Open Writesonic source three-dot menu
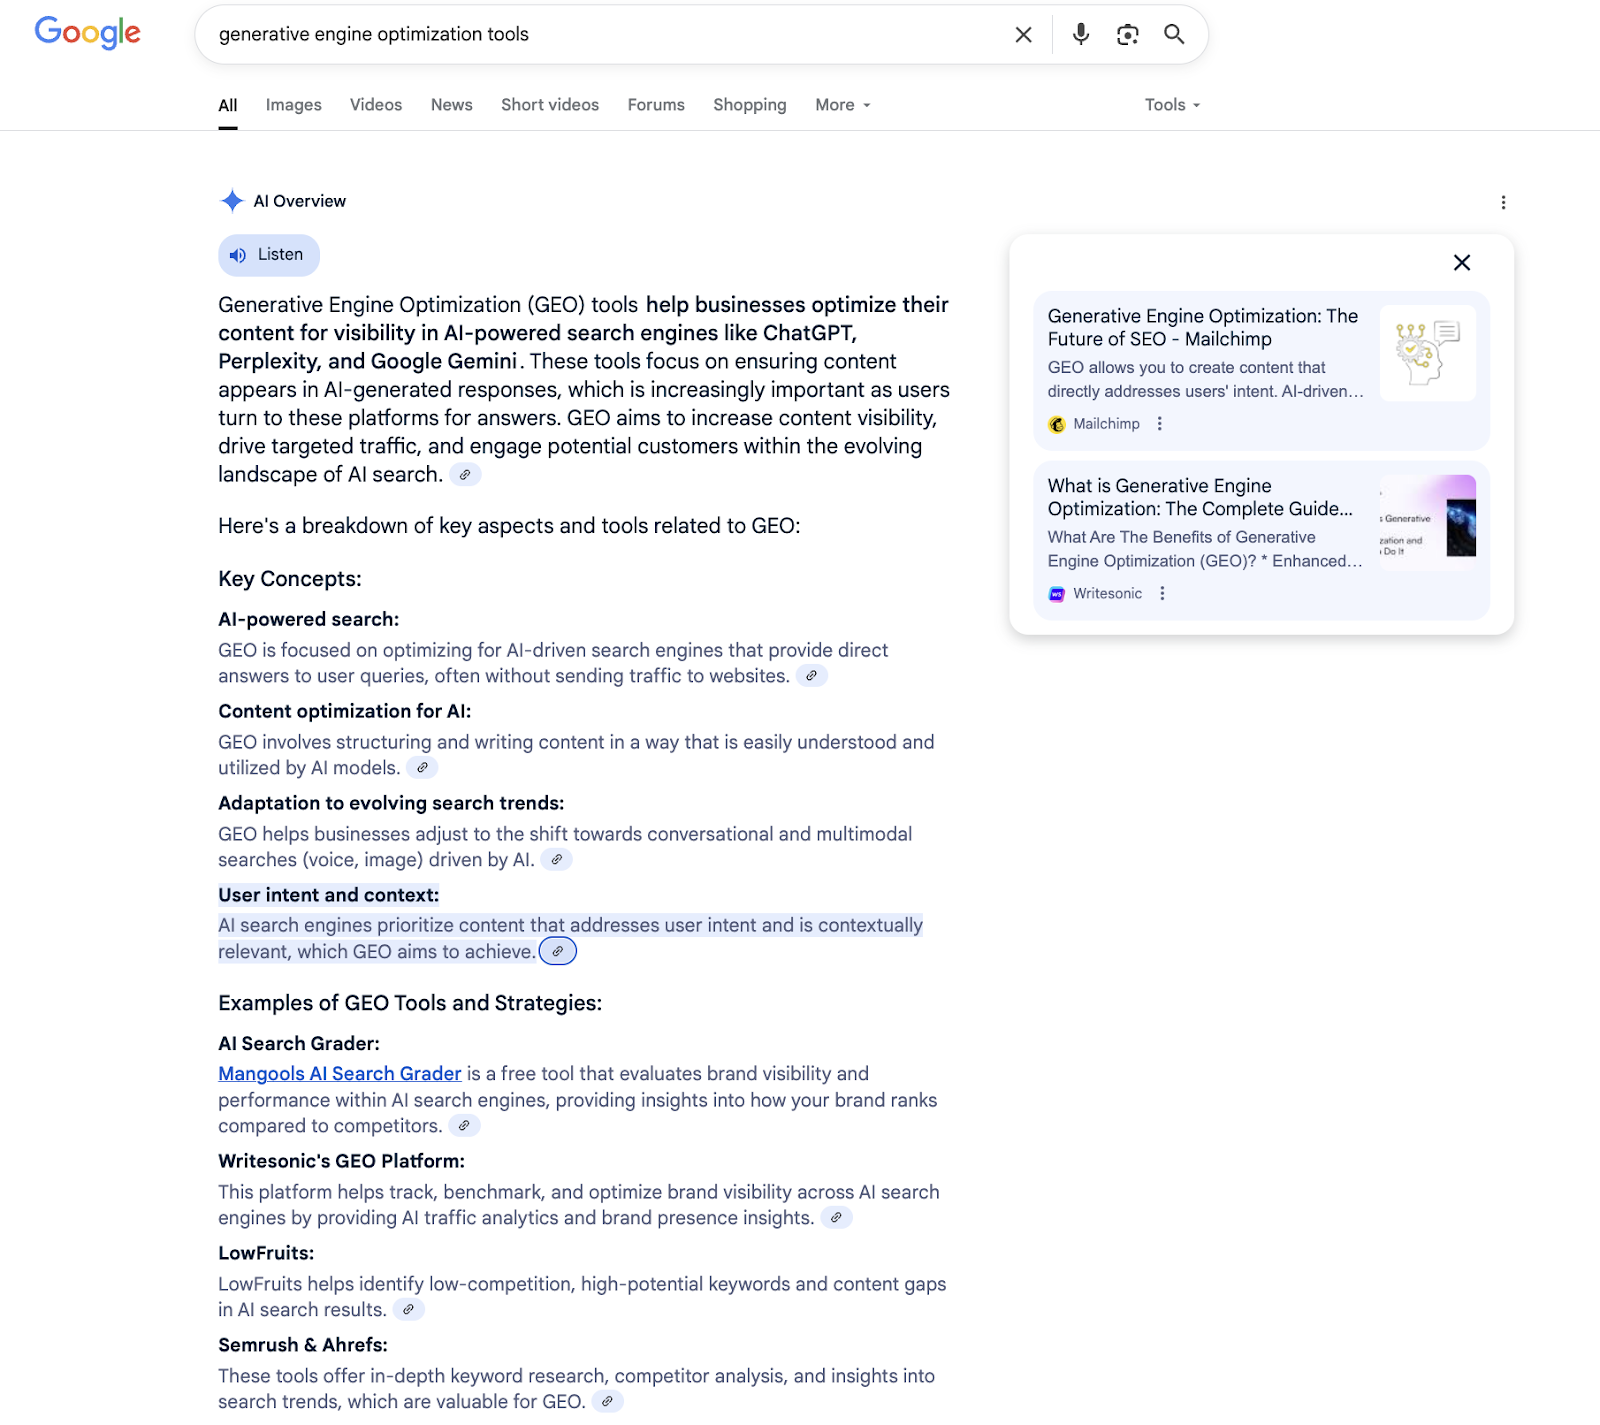Screen dimensions: 1600x1425 click(x=1162, y=594)
